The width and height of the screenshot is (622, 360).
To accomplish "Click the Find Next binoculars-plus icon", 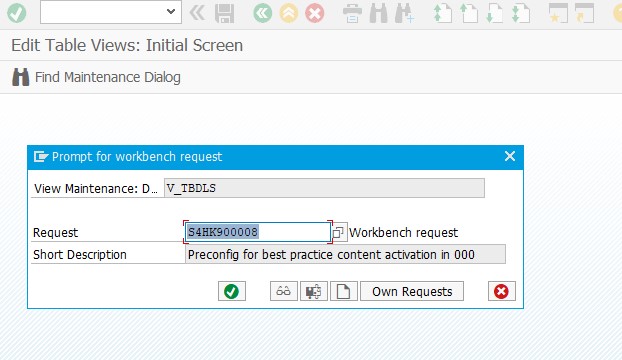I will tap(404, 13).
